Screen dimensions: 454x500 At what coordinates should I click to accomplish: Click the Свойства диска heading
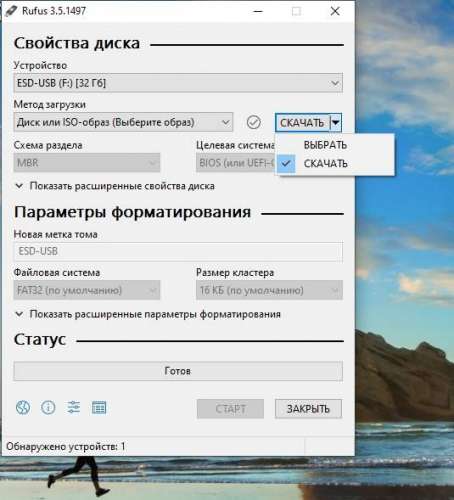click(77, 43)
